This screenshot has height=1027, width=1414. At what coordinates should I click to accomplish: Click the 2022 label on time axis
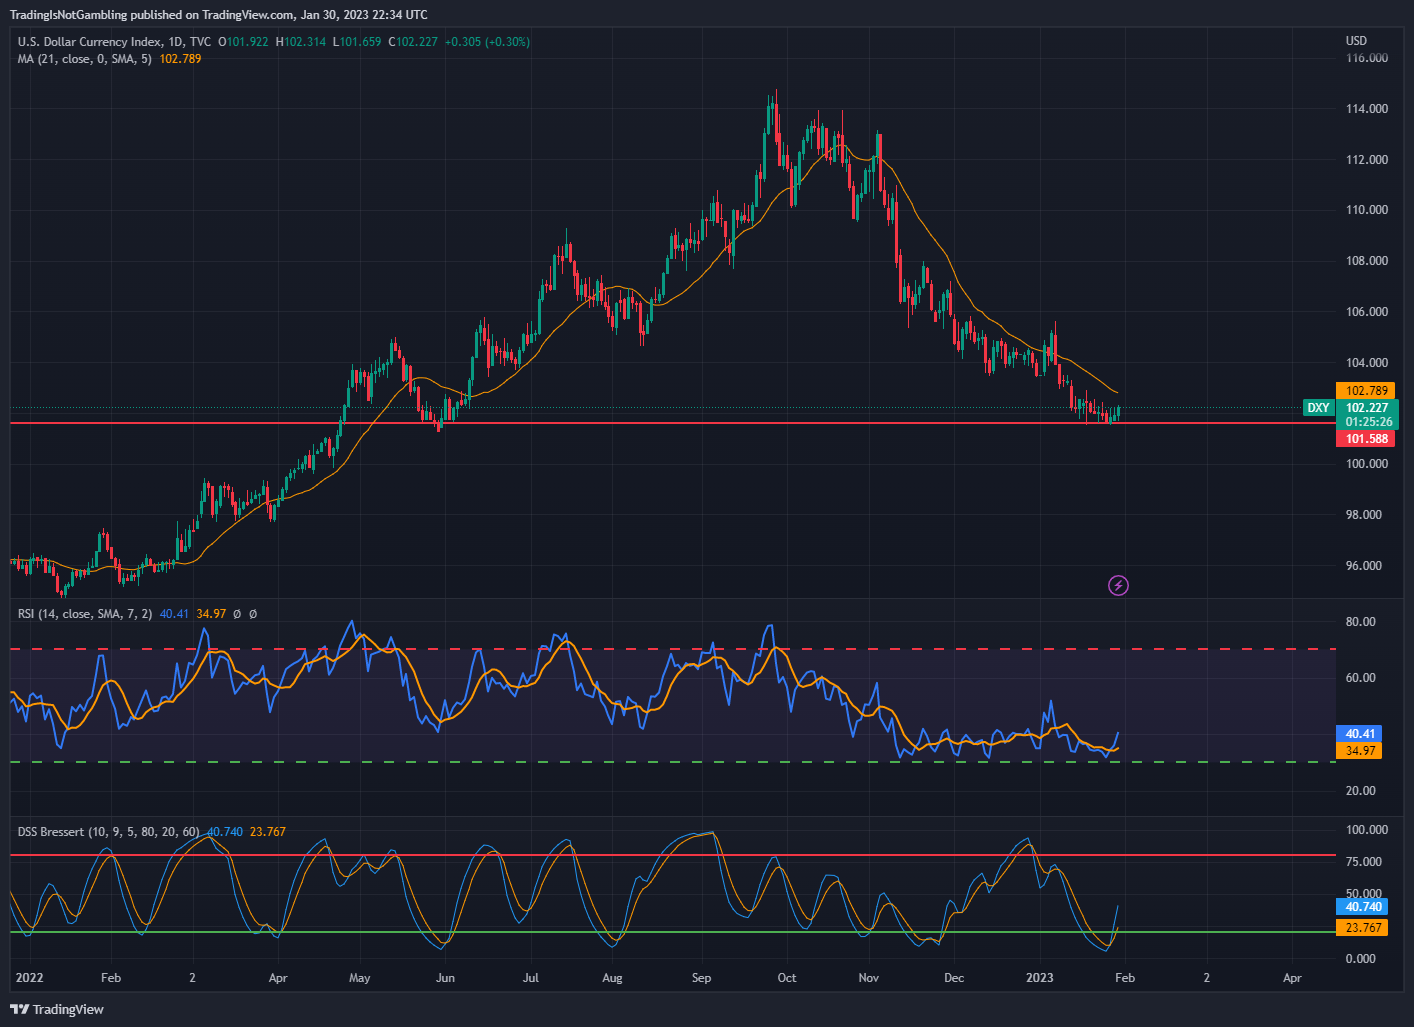[x=30, y=978]
